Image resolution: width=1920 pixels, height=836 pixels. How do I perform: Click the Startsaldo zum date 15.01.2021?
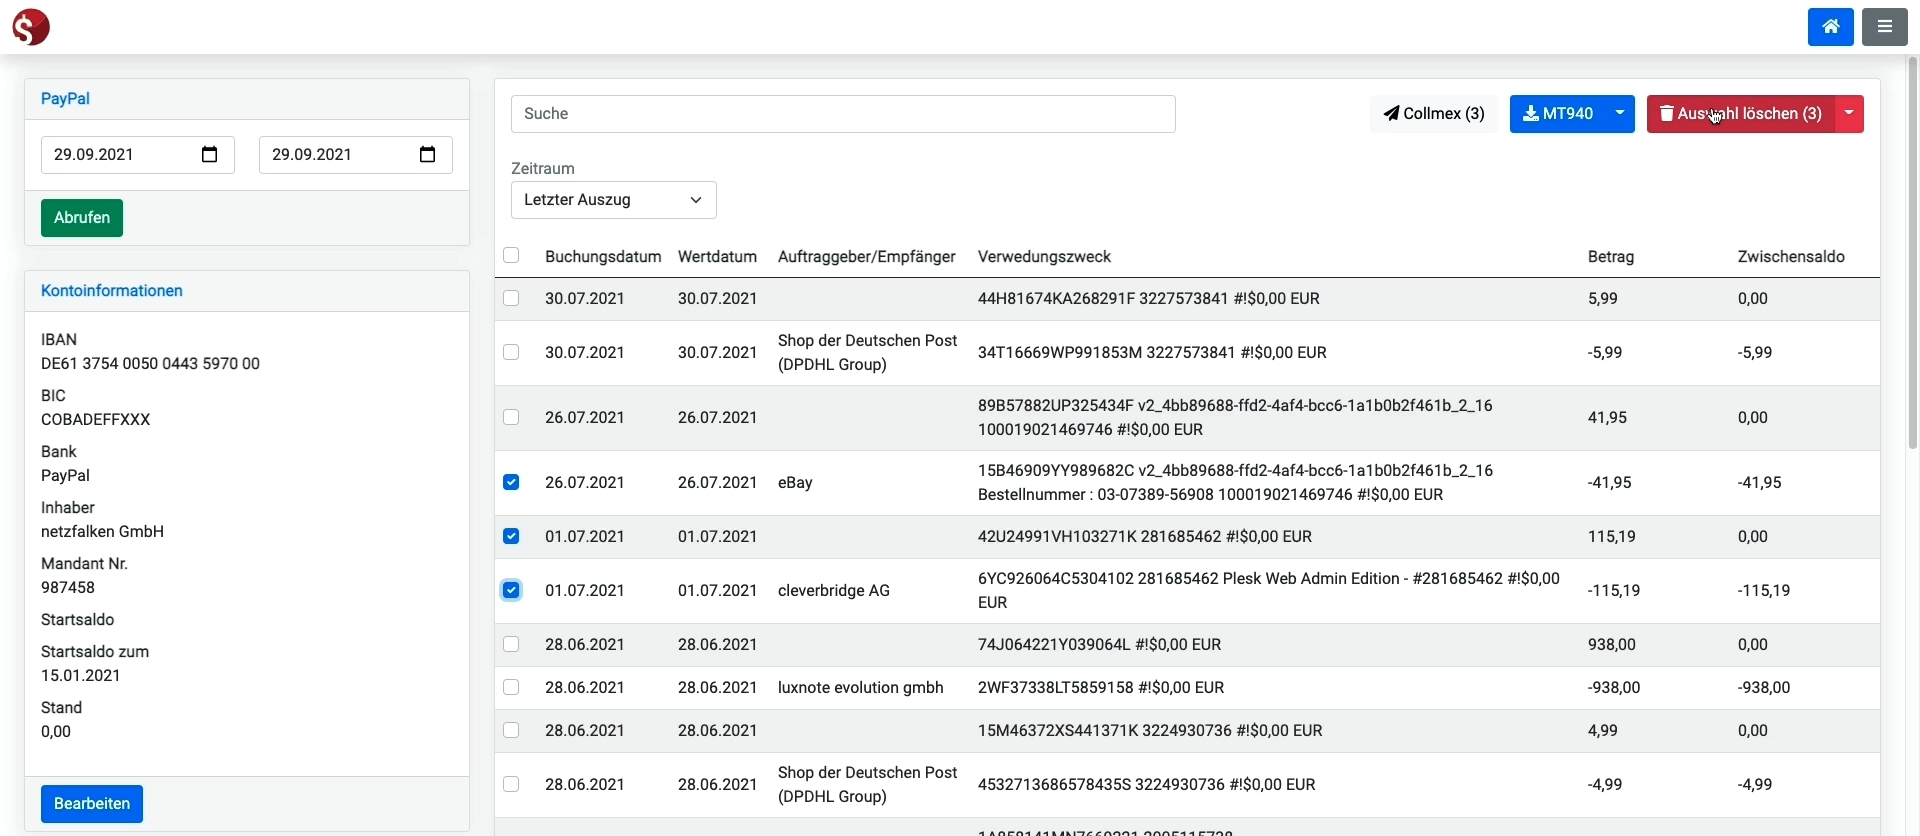tap(81, 676)
